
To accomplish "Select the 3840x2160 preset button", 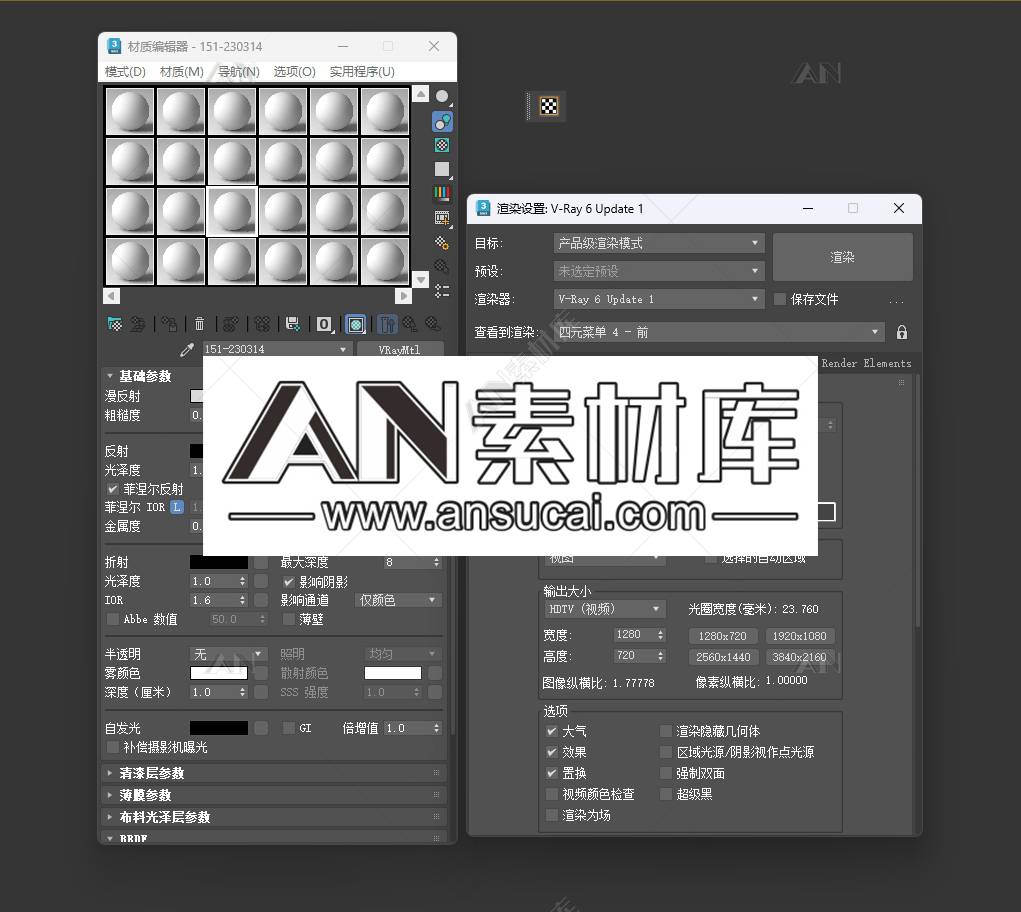I will [x=800, y=657].
